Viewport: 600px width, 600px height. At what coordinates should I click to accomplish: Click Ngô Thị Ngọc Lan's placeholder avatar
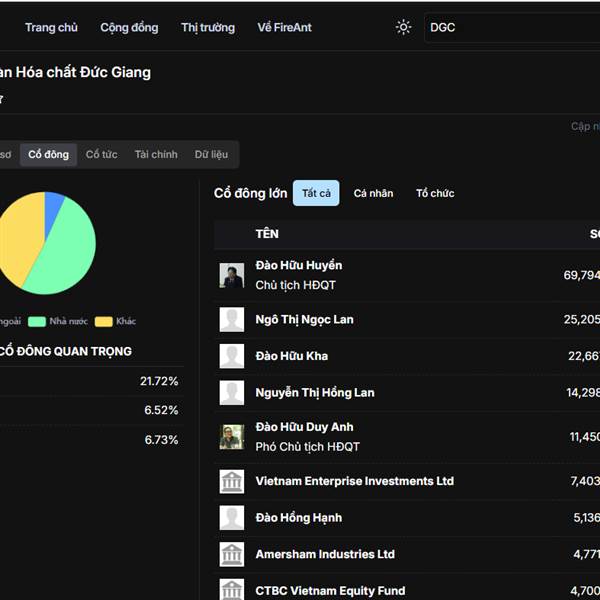tap(232, 320)
